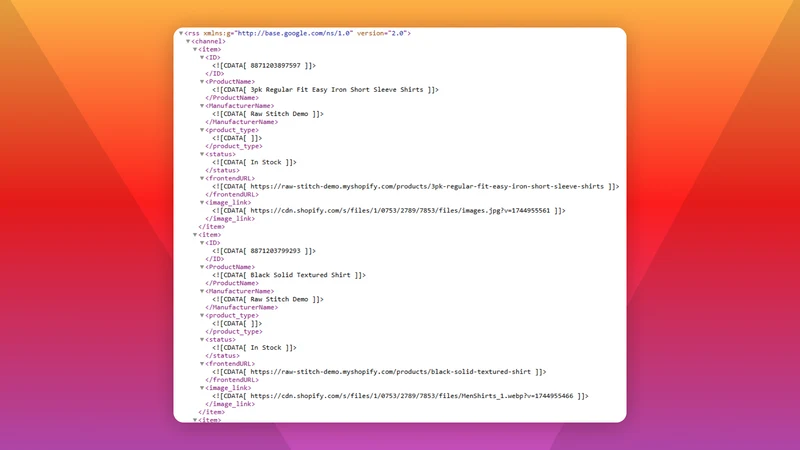Click the version="2.0" attribute
This screenshot has height=450, width=800.
381,33
